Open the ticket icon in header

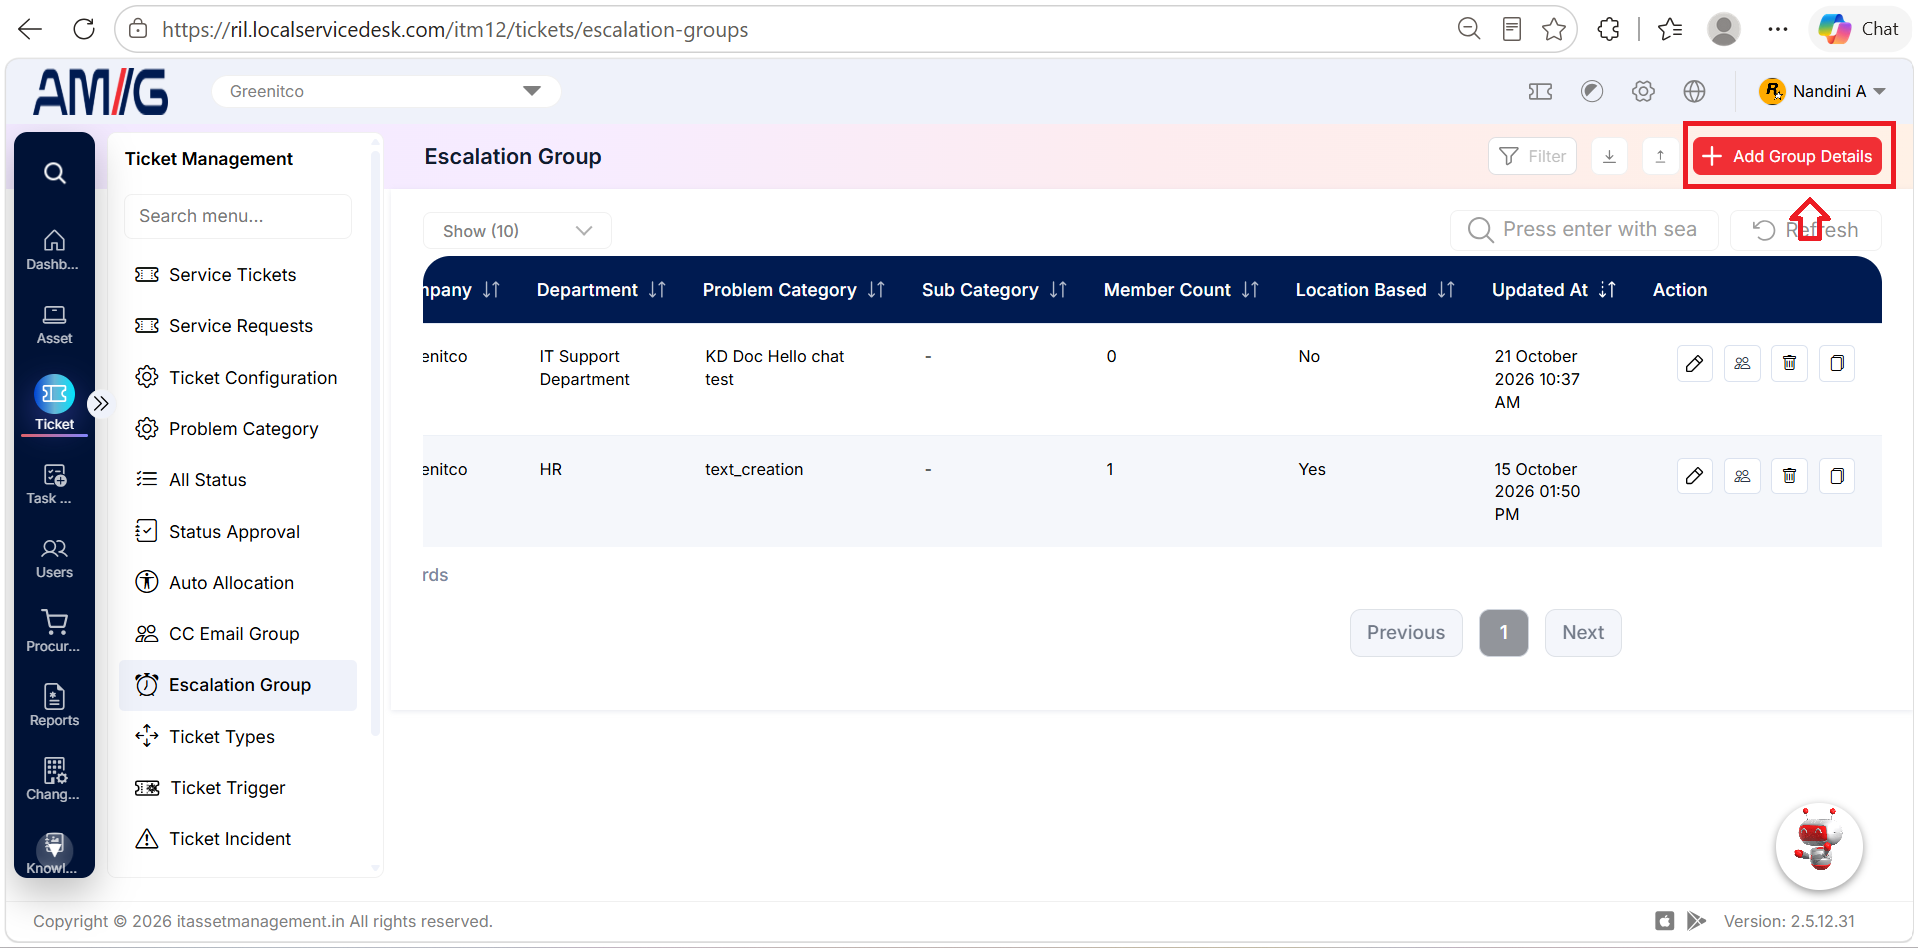(x=1540, y=91)
